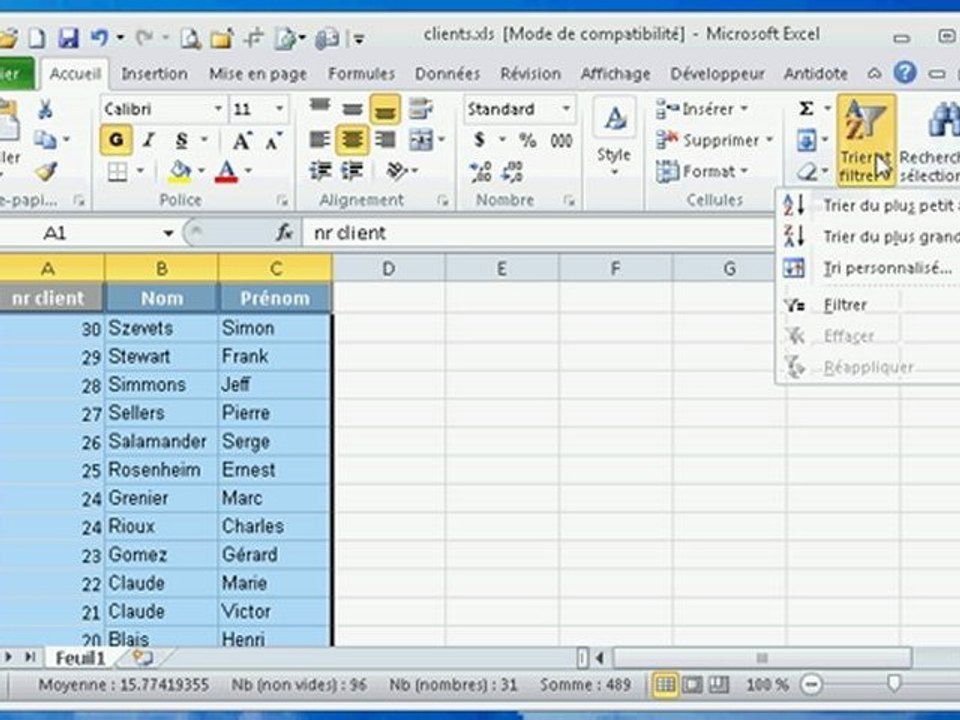The width and height of the screenshot is (960, 720).
Task: Increase font size with large A icon
Action: point(242,141)
